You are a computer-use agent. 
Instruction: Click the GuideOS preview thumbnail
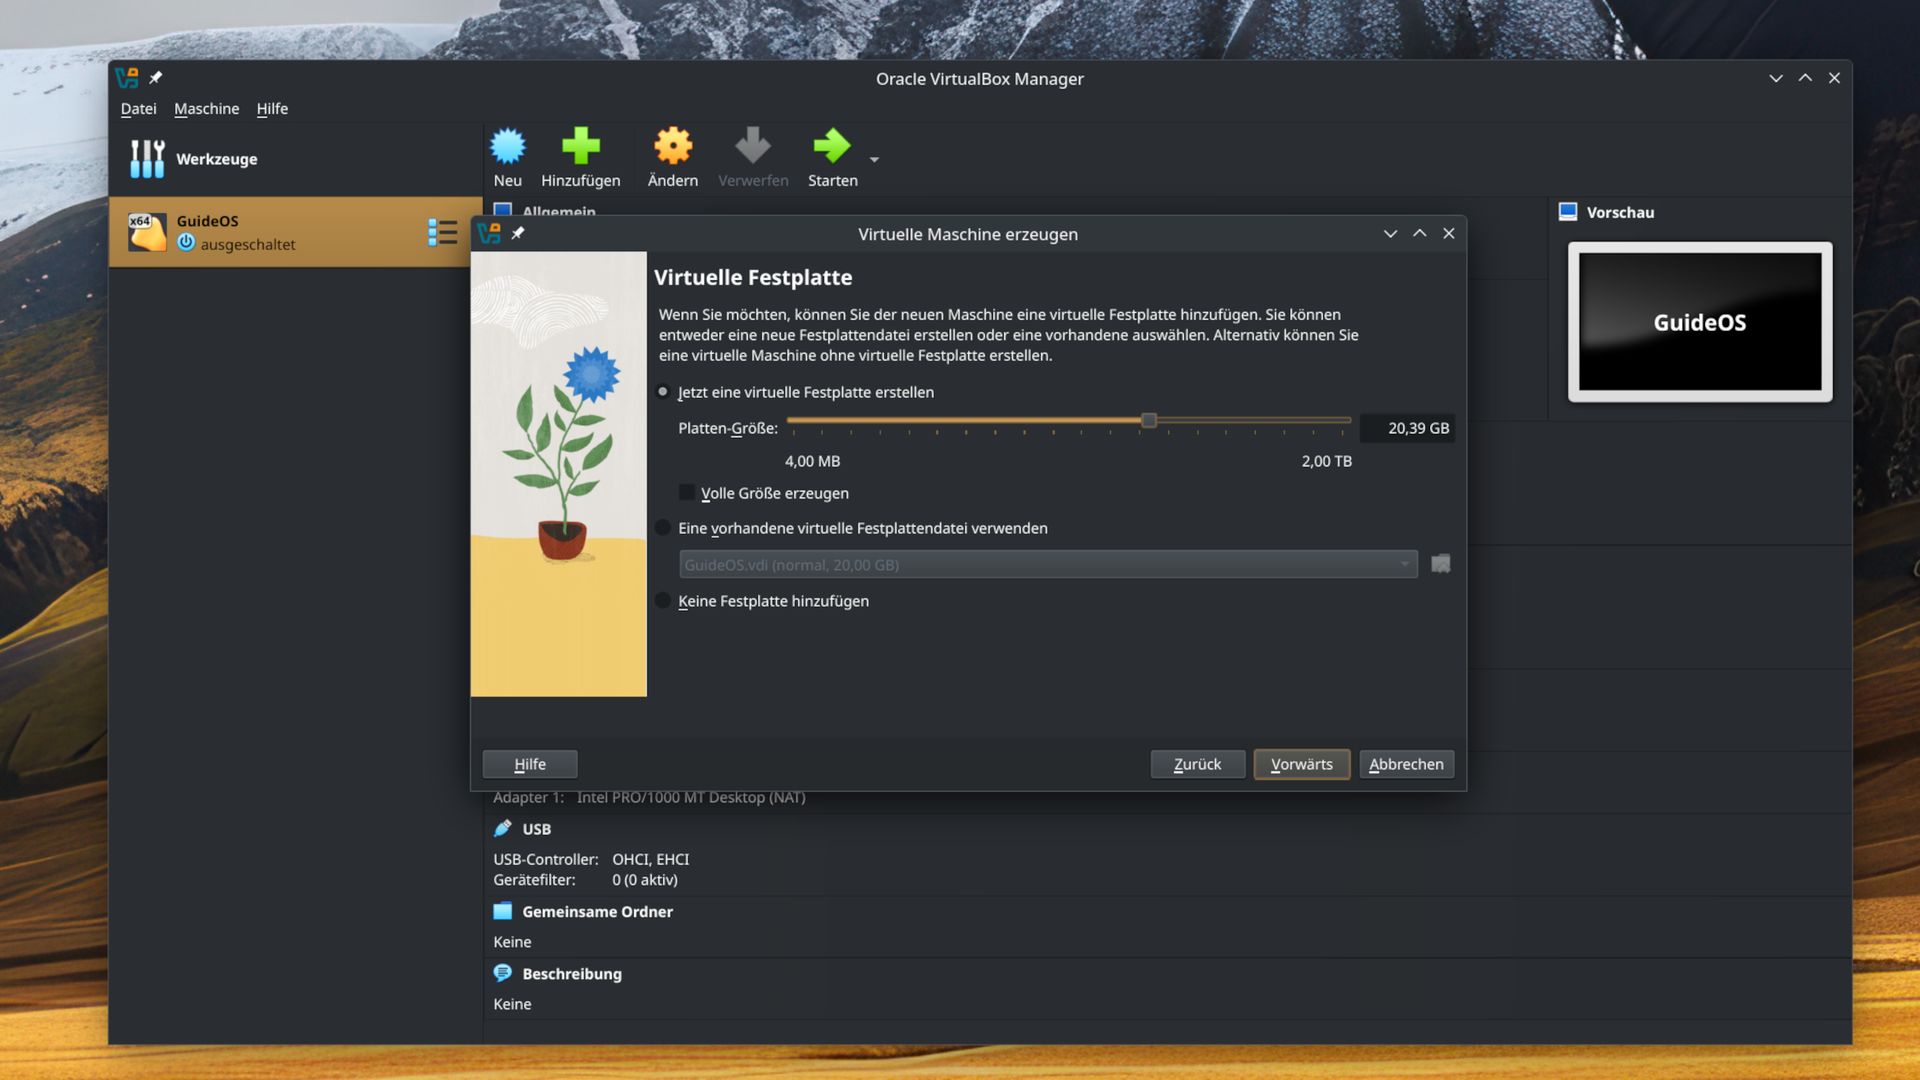[1700, 322]
